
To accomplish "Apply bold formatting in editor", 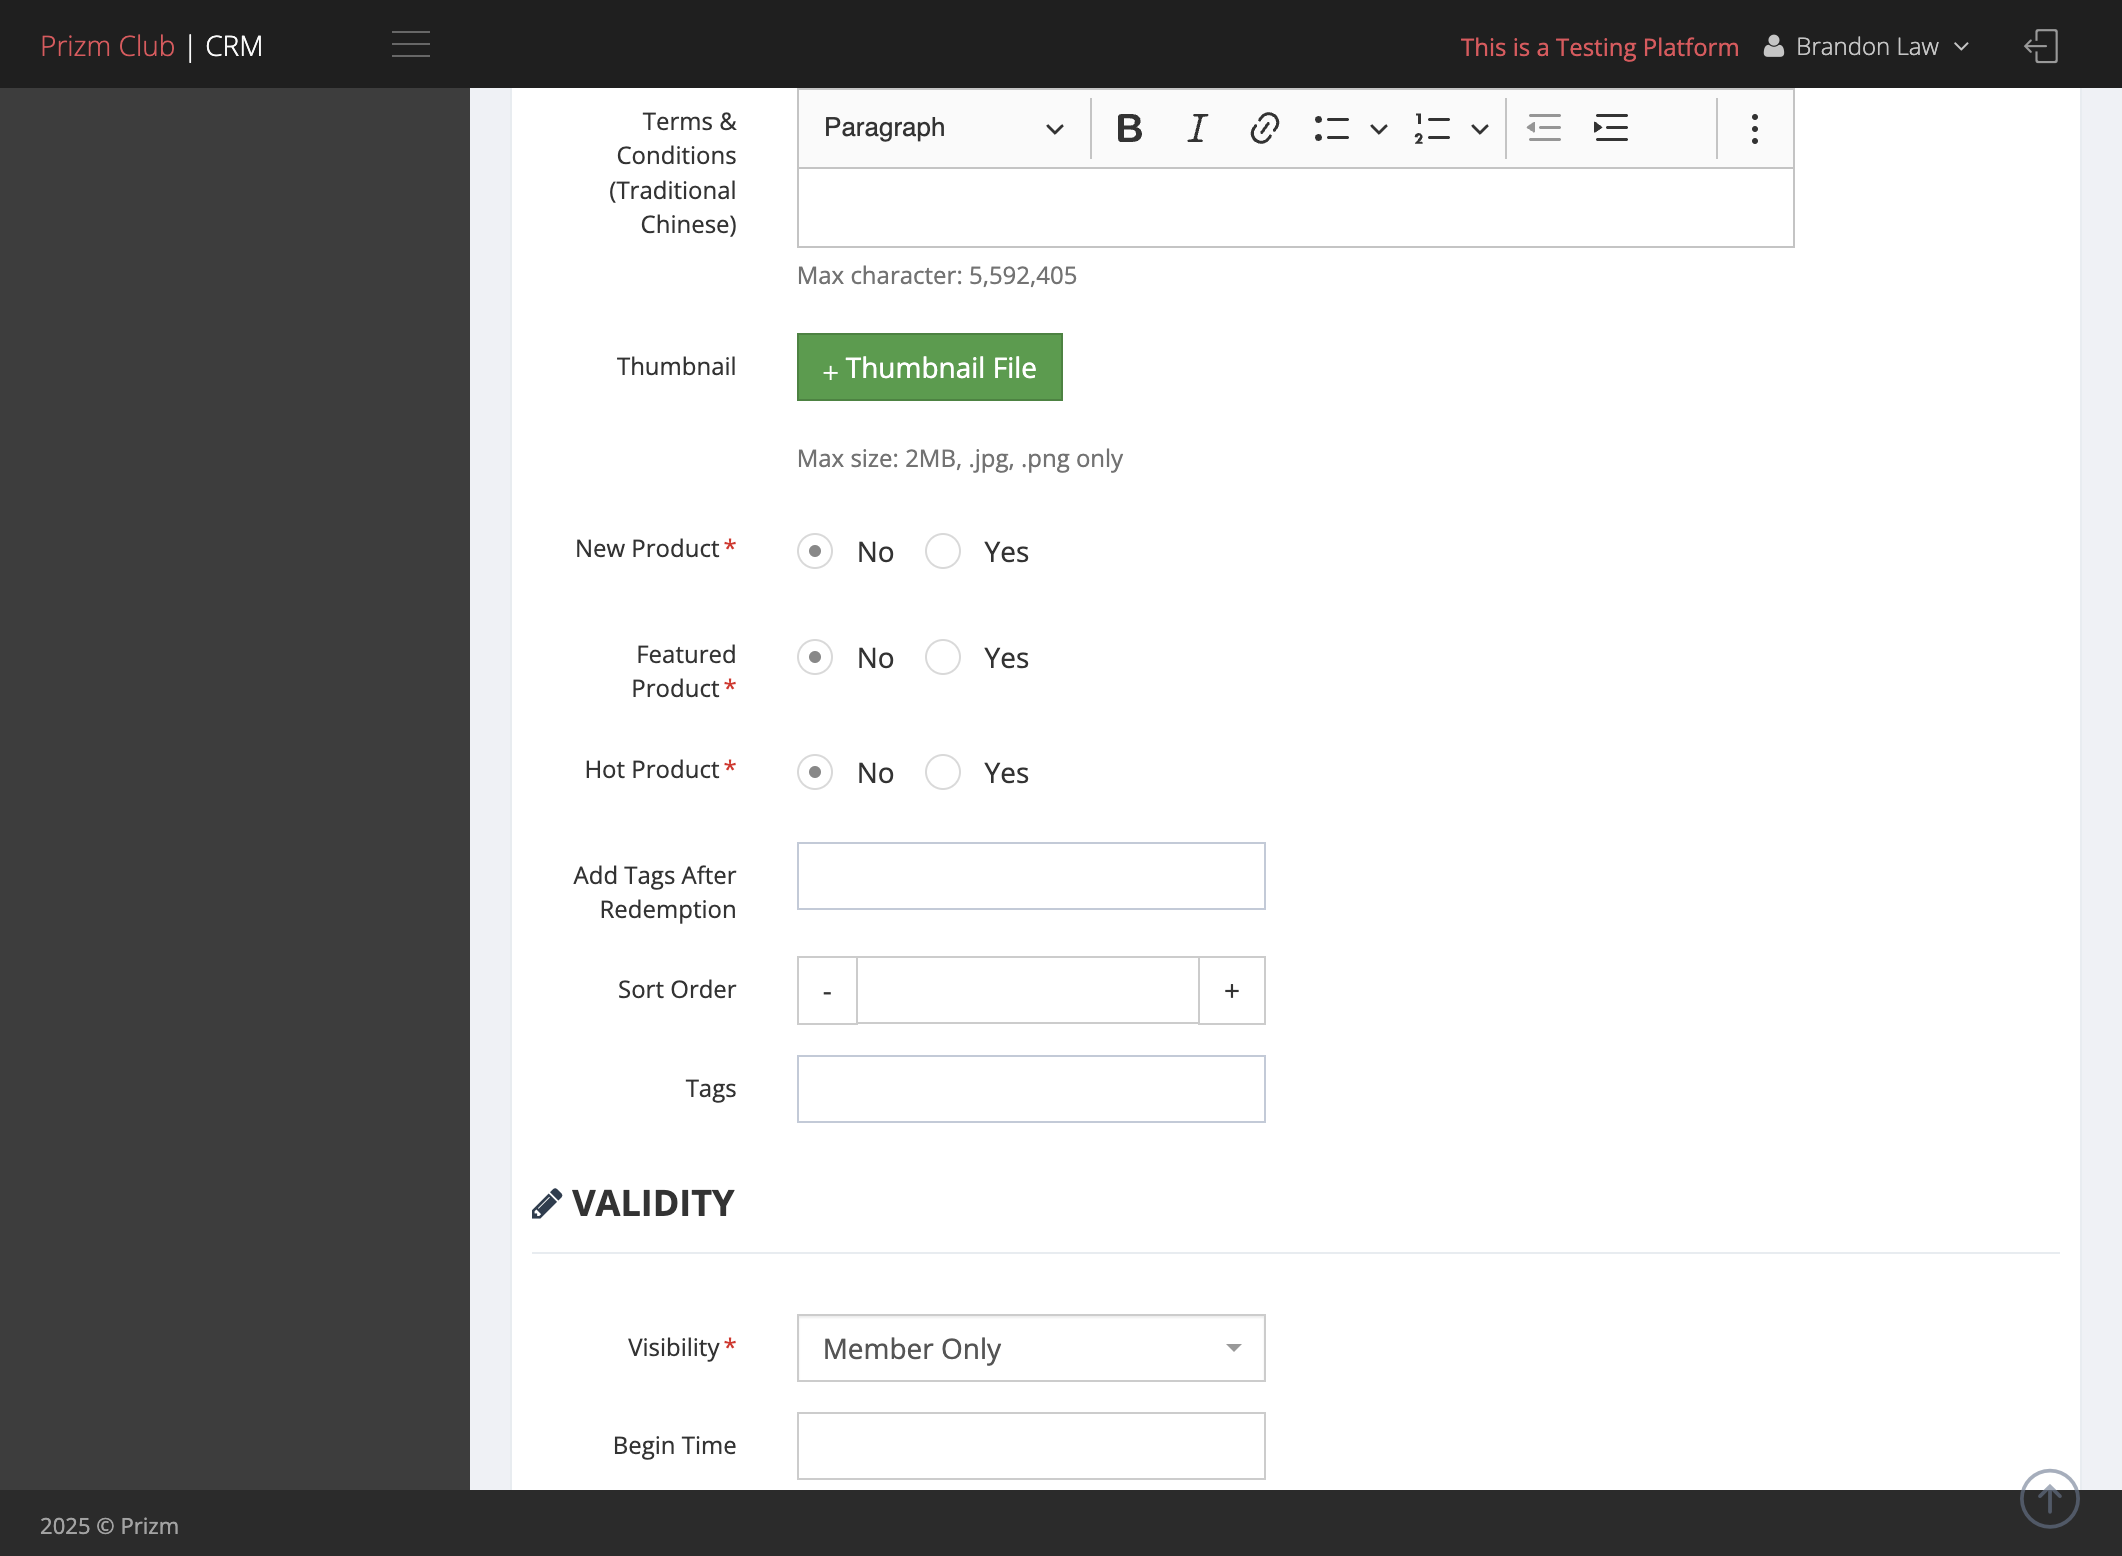I will pyautogui.click(x=1129, y=128).
